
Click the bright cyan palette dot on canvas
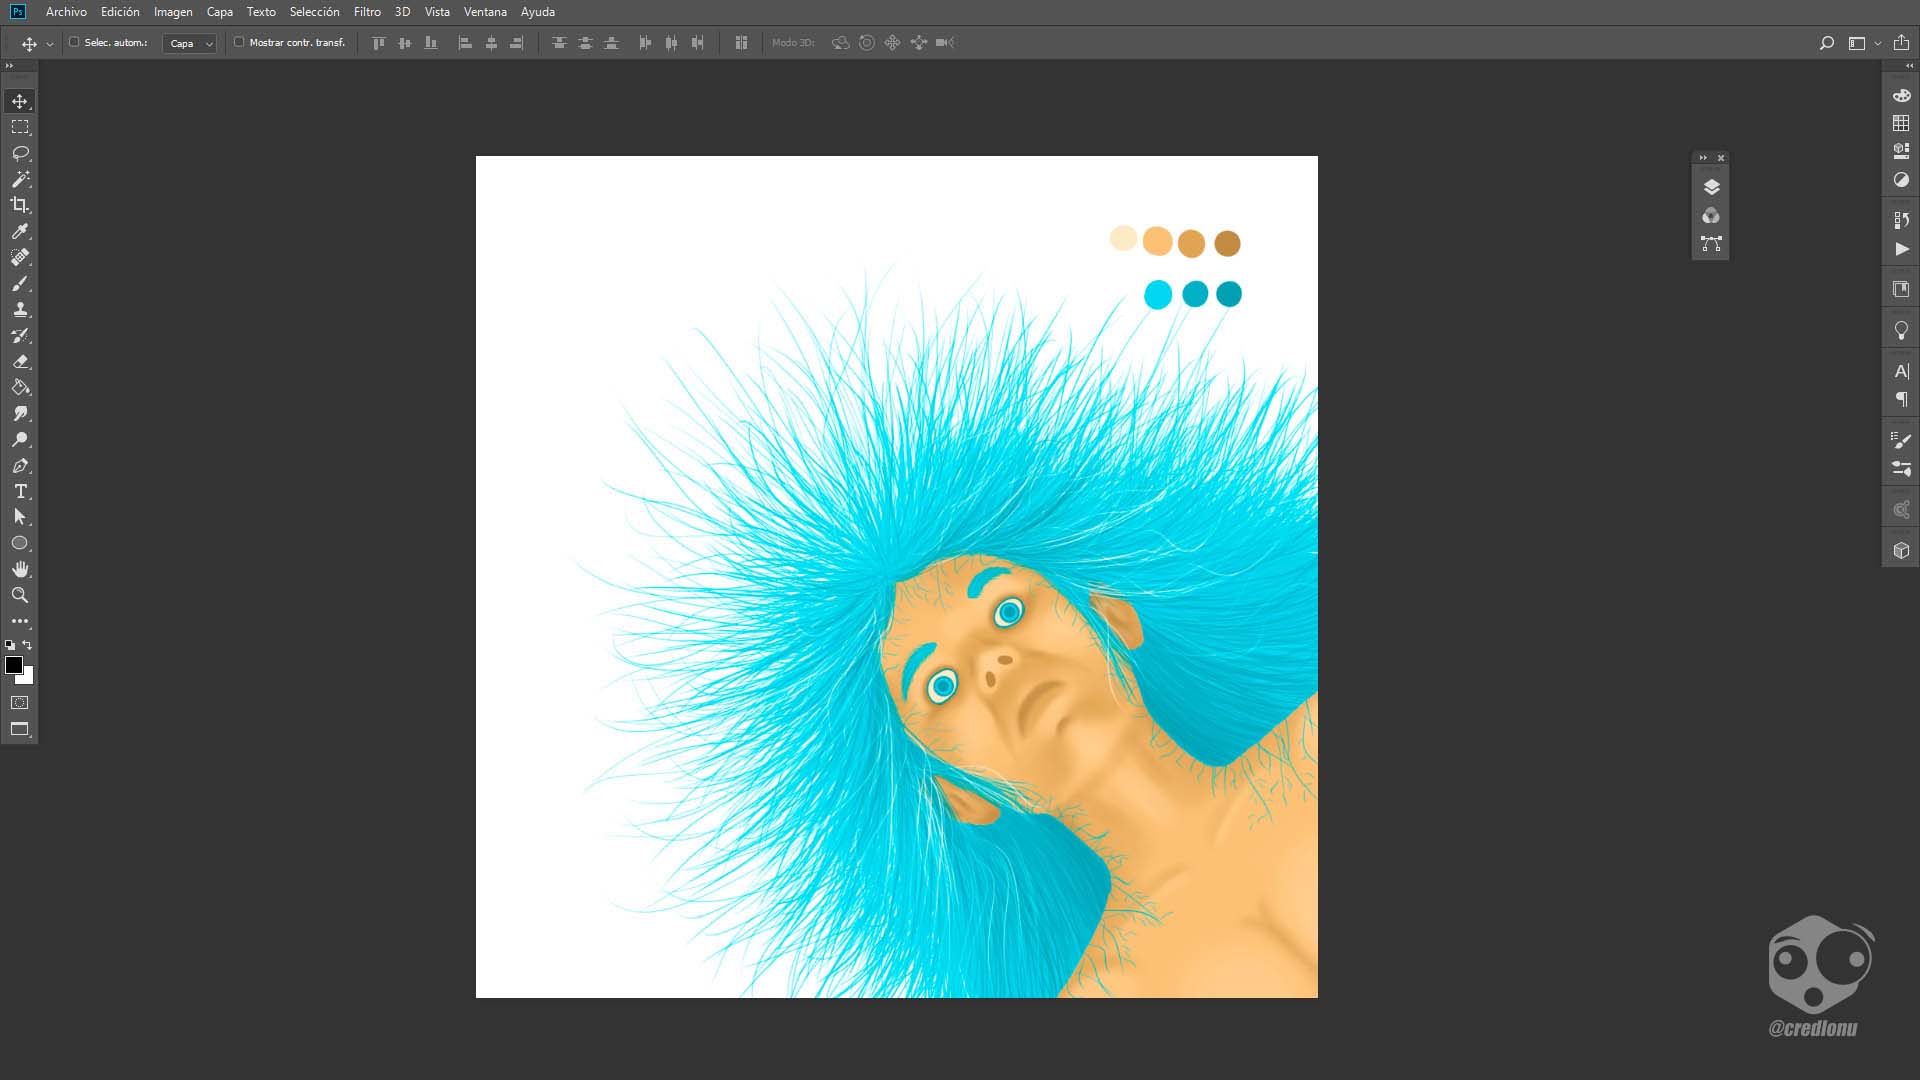[x=1158, y=294]
